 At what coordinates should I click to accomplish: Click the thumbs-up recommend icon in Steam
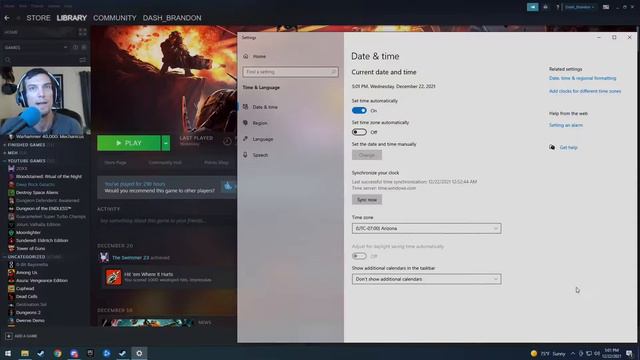pos(228,187)
